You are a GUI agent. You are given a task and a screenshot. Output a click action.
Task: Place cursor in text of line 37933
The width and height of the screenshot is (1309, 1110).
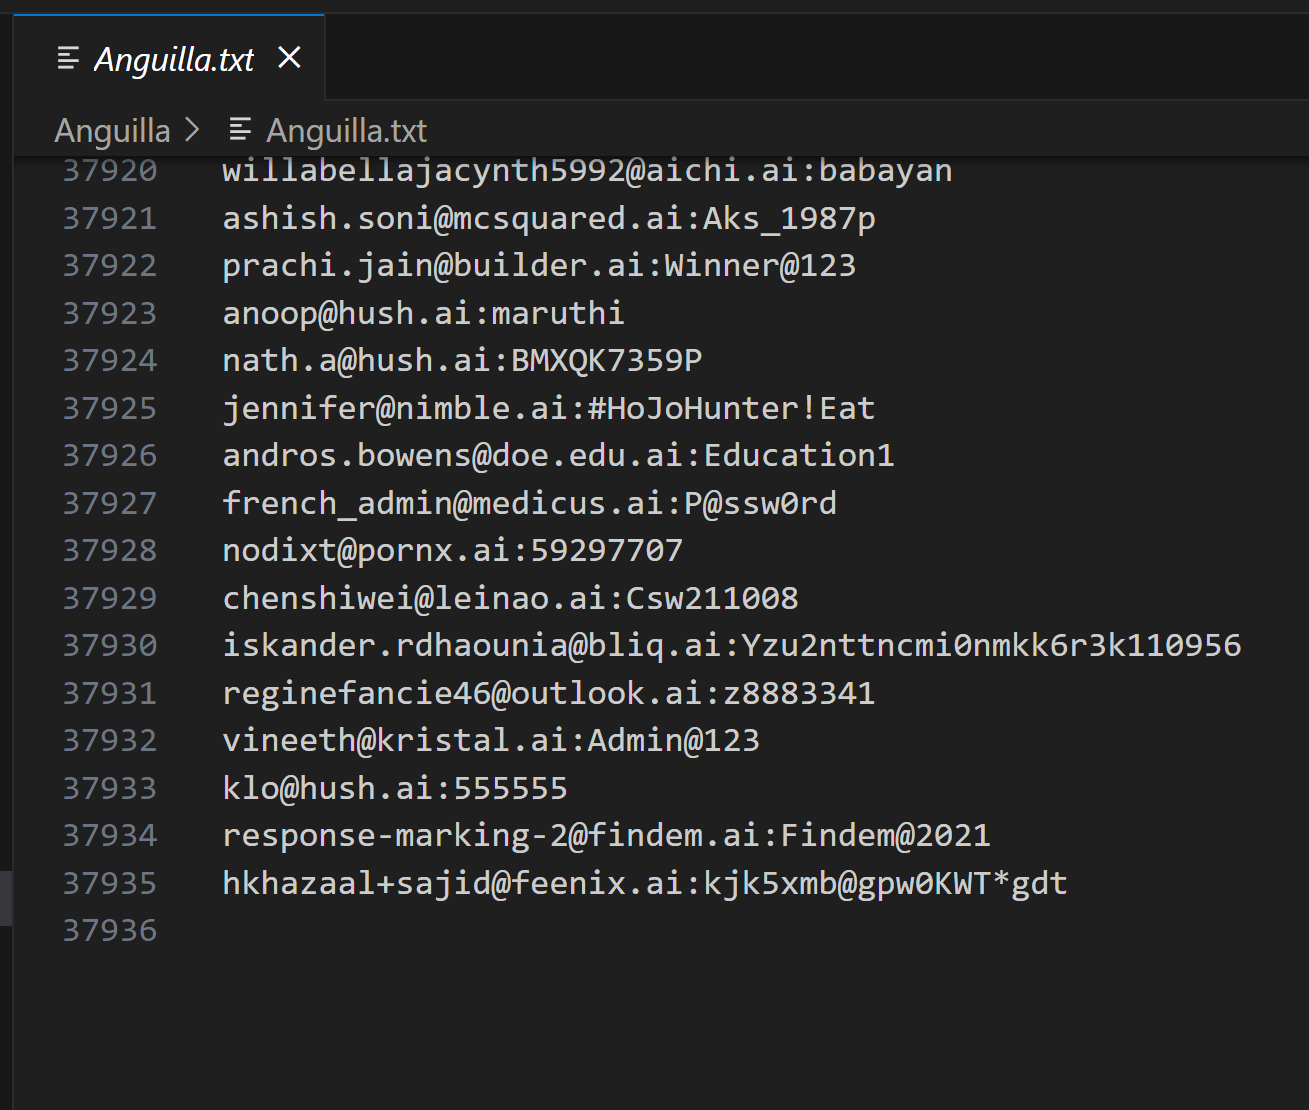395,788
